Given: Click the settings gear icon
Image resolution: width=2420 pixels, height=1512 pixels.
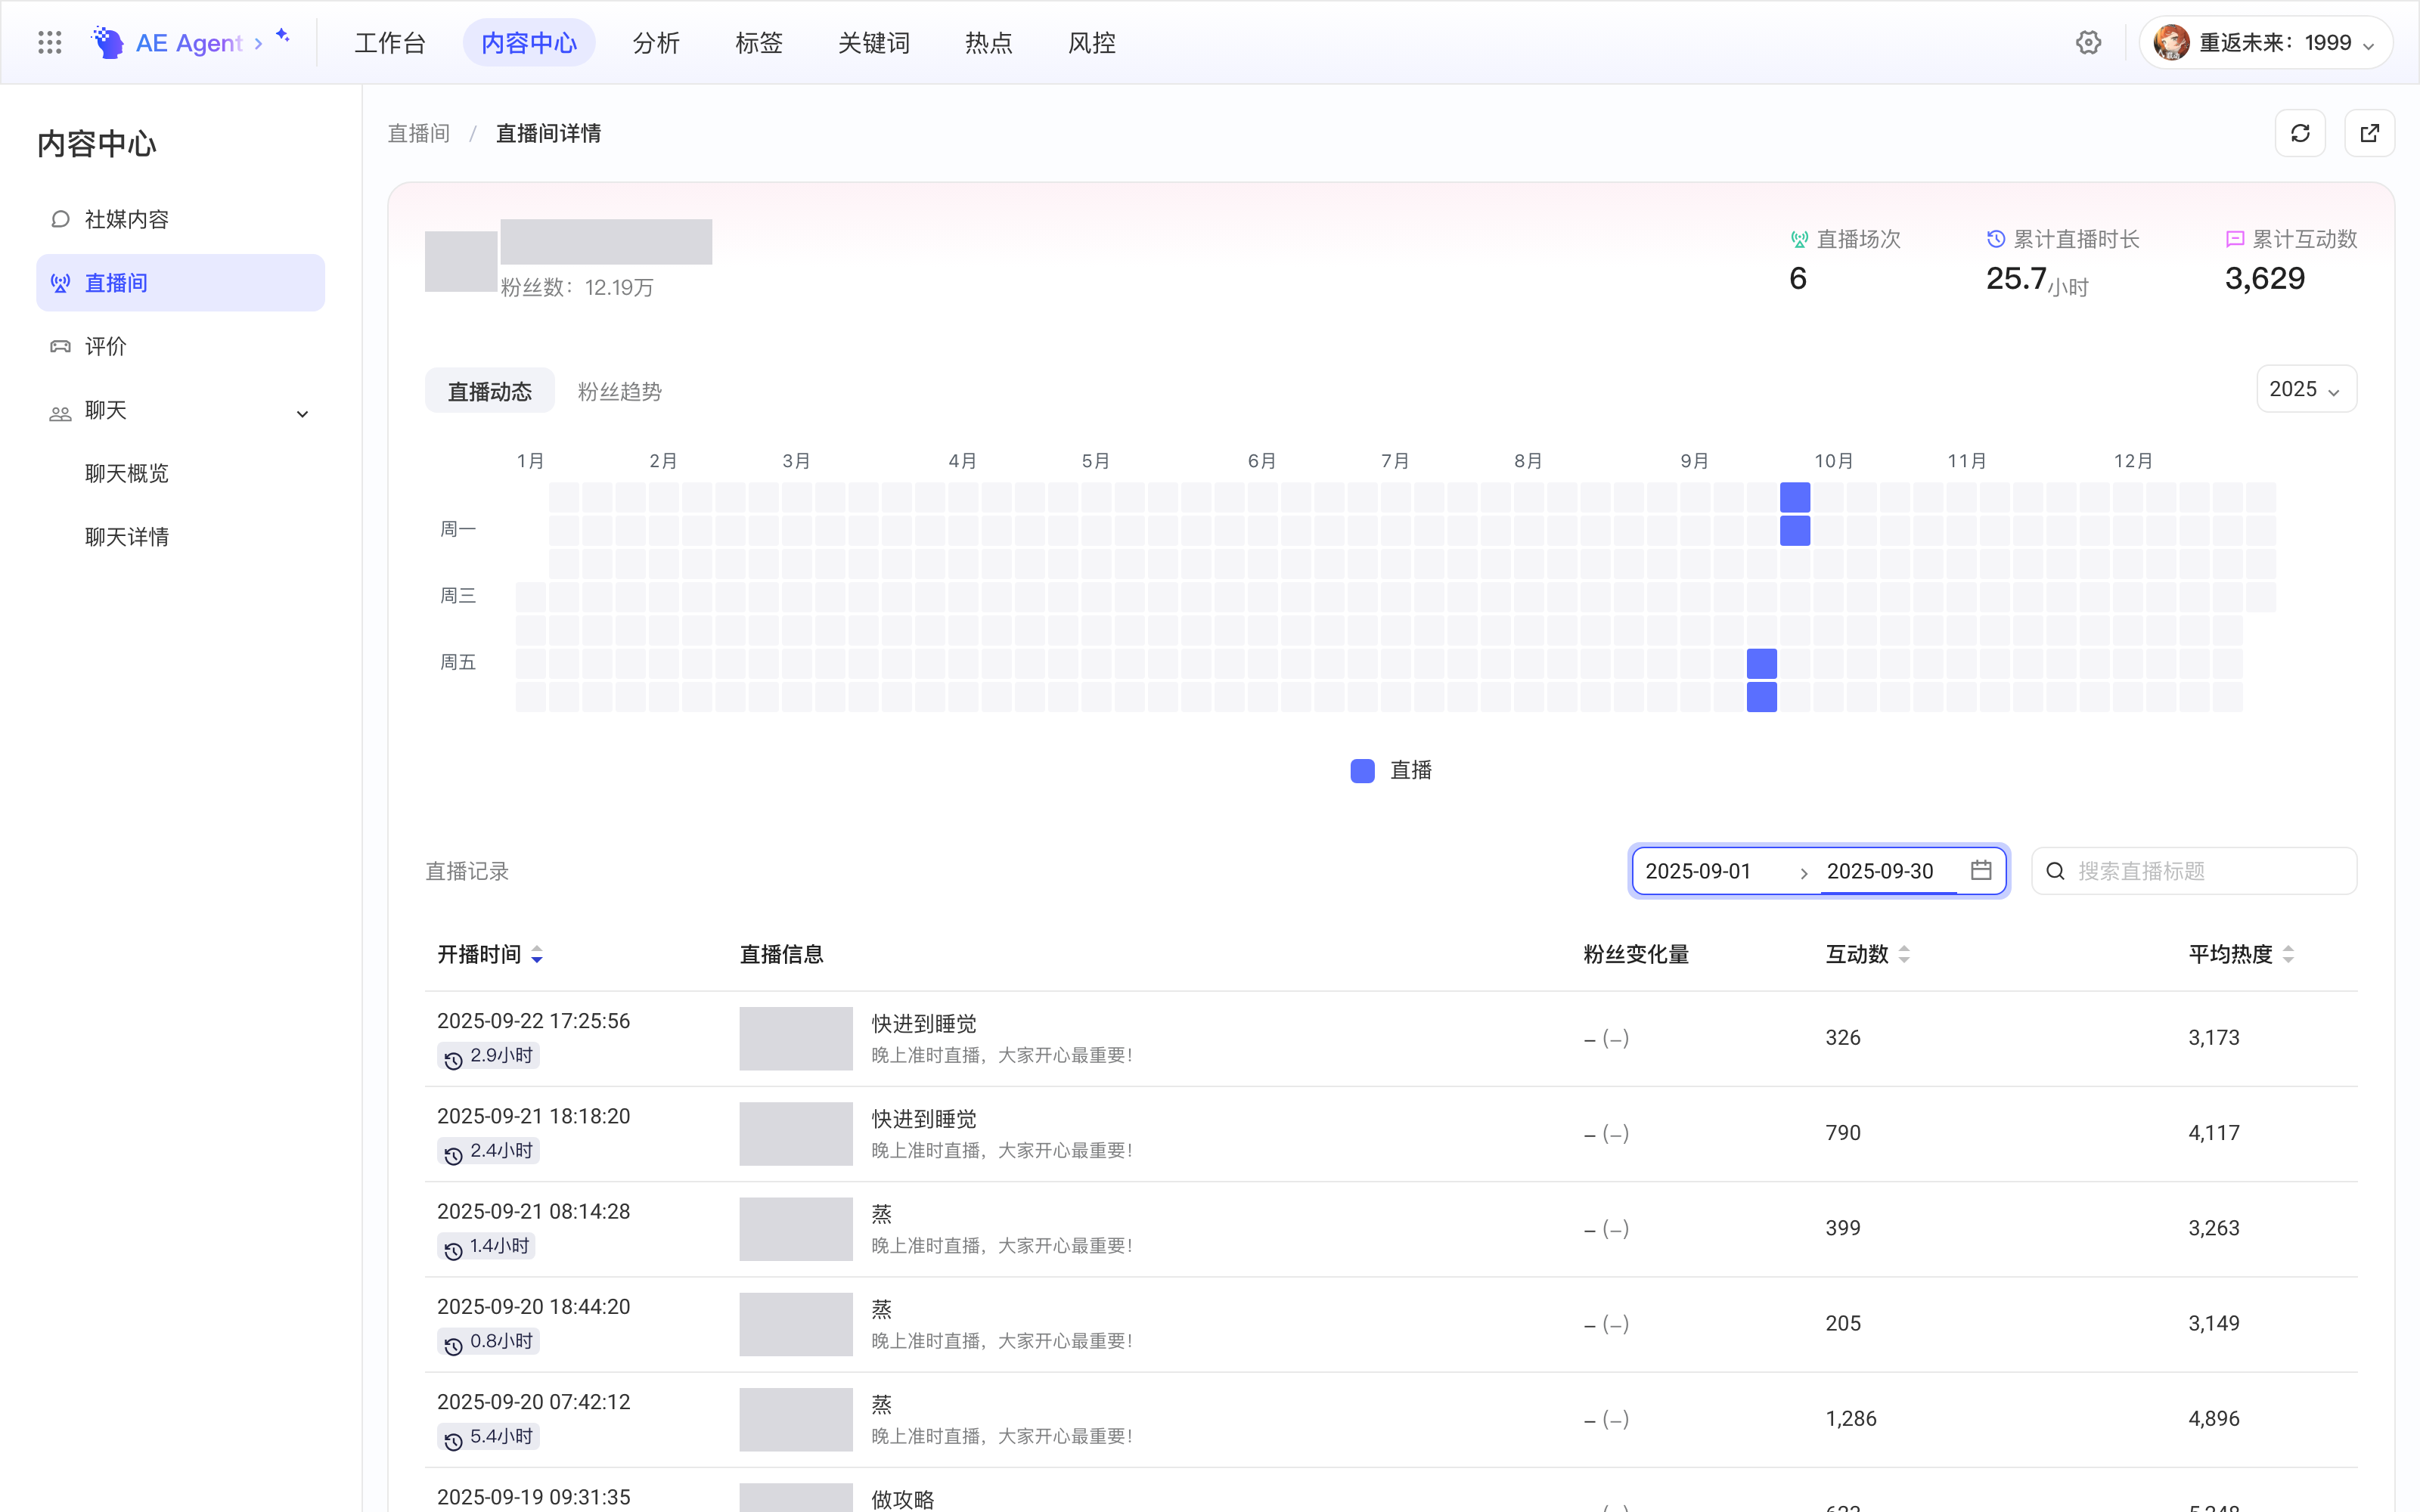Looking at the screenshot, I should point(2088,43).
